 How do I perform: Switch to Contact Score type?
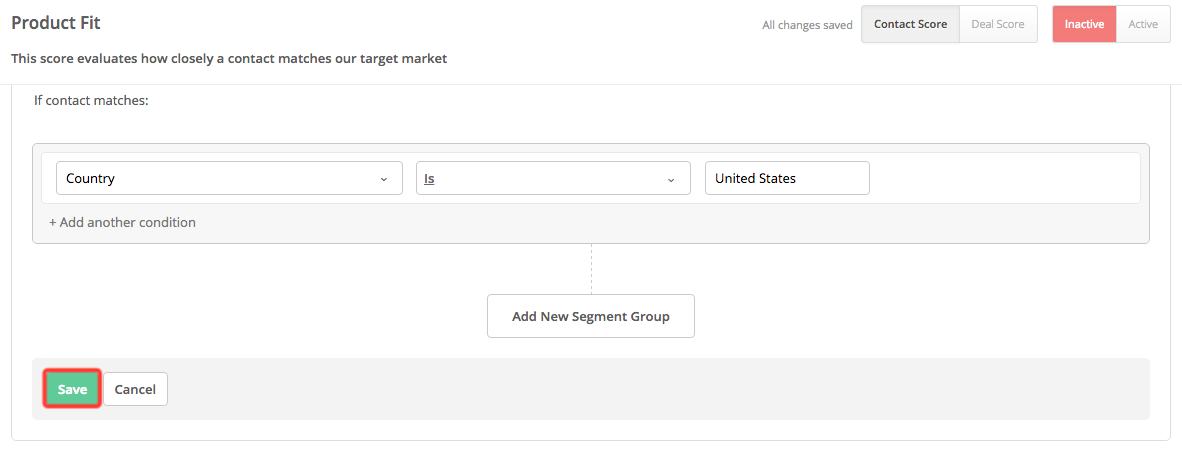[x=910, y=24]
